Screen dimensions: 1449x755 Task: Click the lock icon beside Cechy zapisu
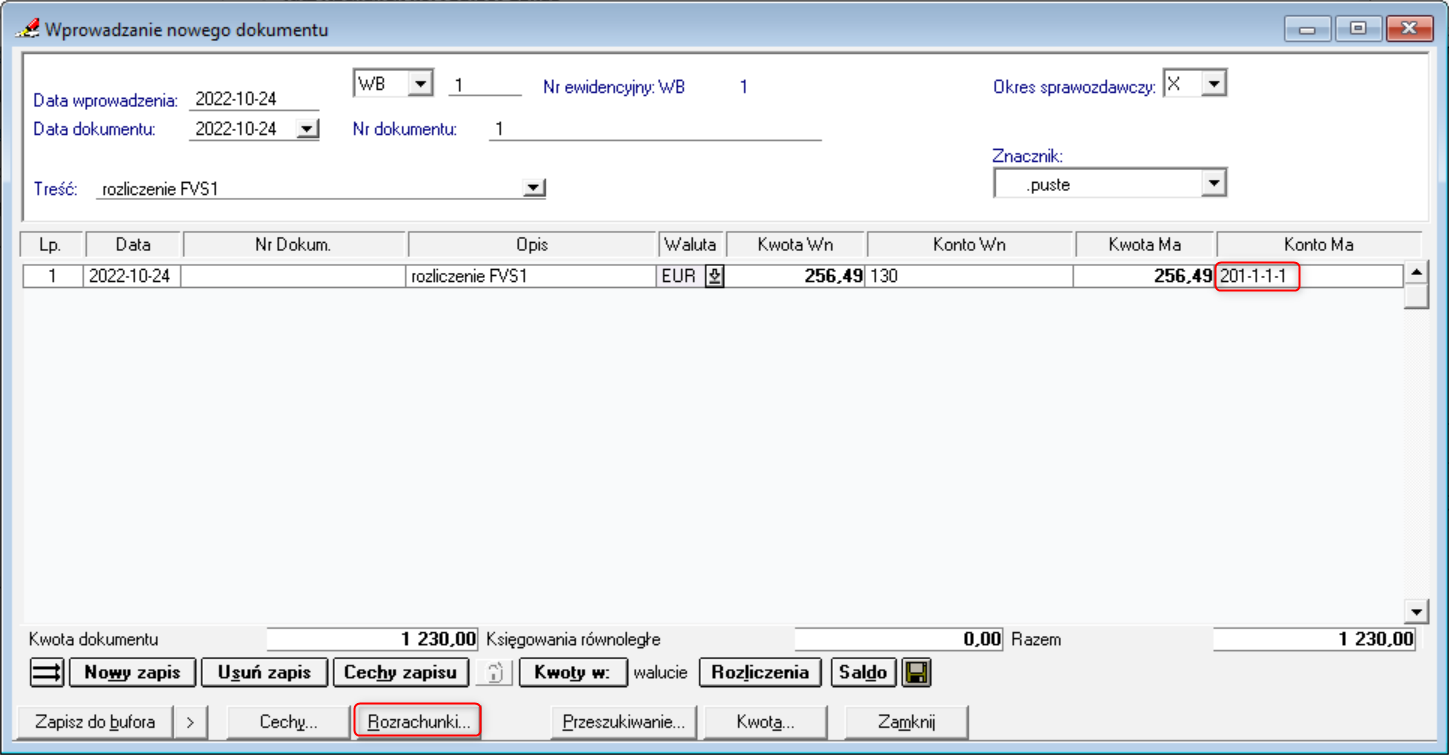pyautogui.click(x=494, y=673)
